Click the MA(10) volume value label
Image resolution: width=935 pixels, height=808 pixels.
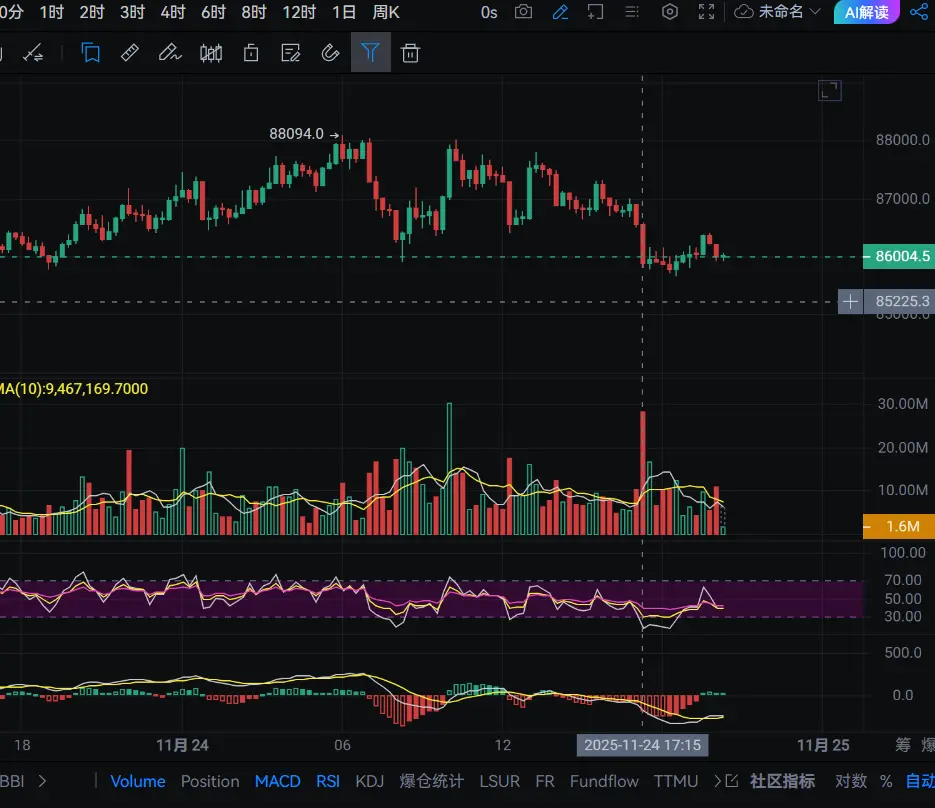pos(74,389)
